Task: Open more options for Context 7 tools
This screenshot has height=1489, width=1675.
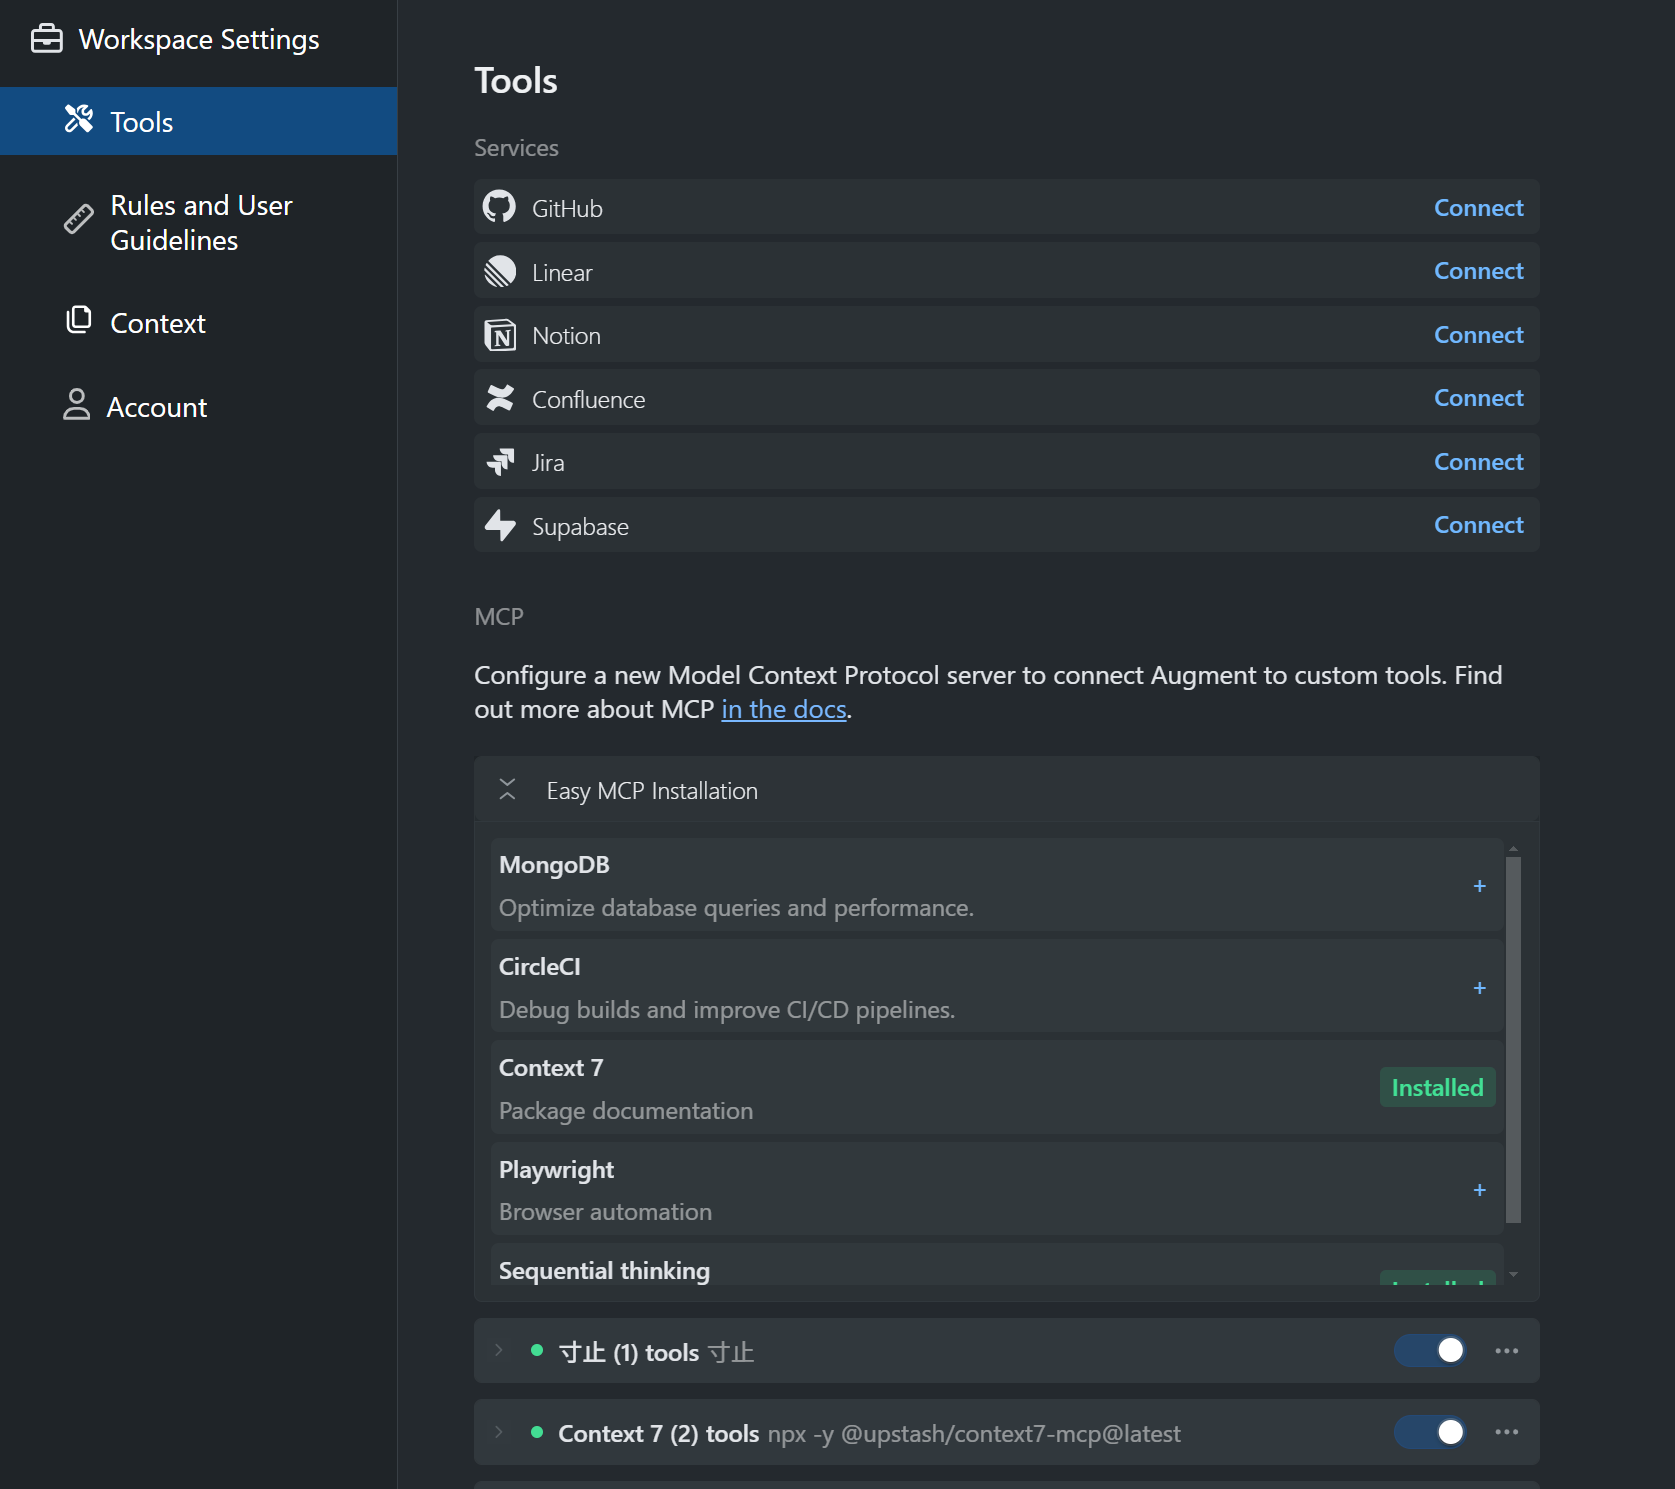Action: pyautogui.click(x=1506, y=1432)
